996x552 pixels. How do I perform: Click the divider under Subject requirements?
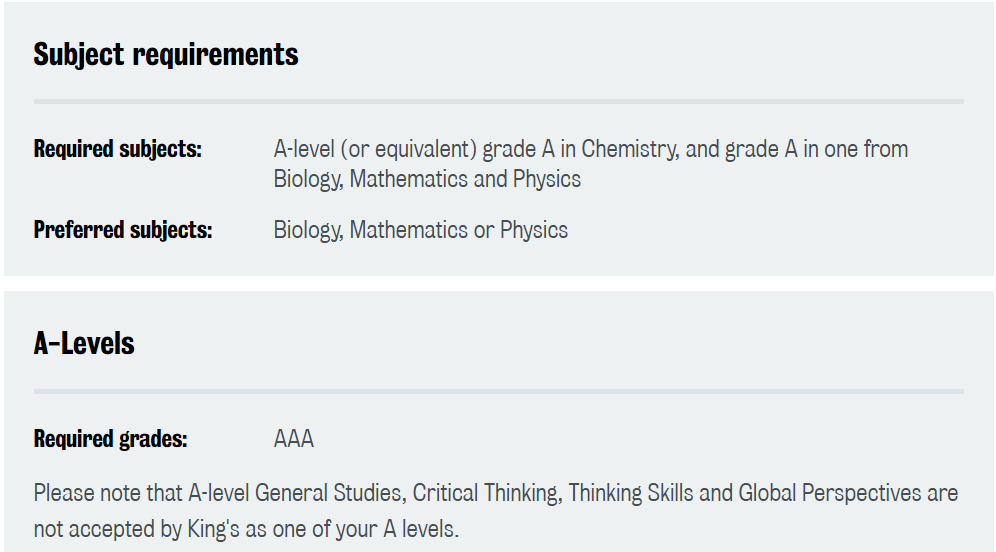tap(499, 102)
